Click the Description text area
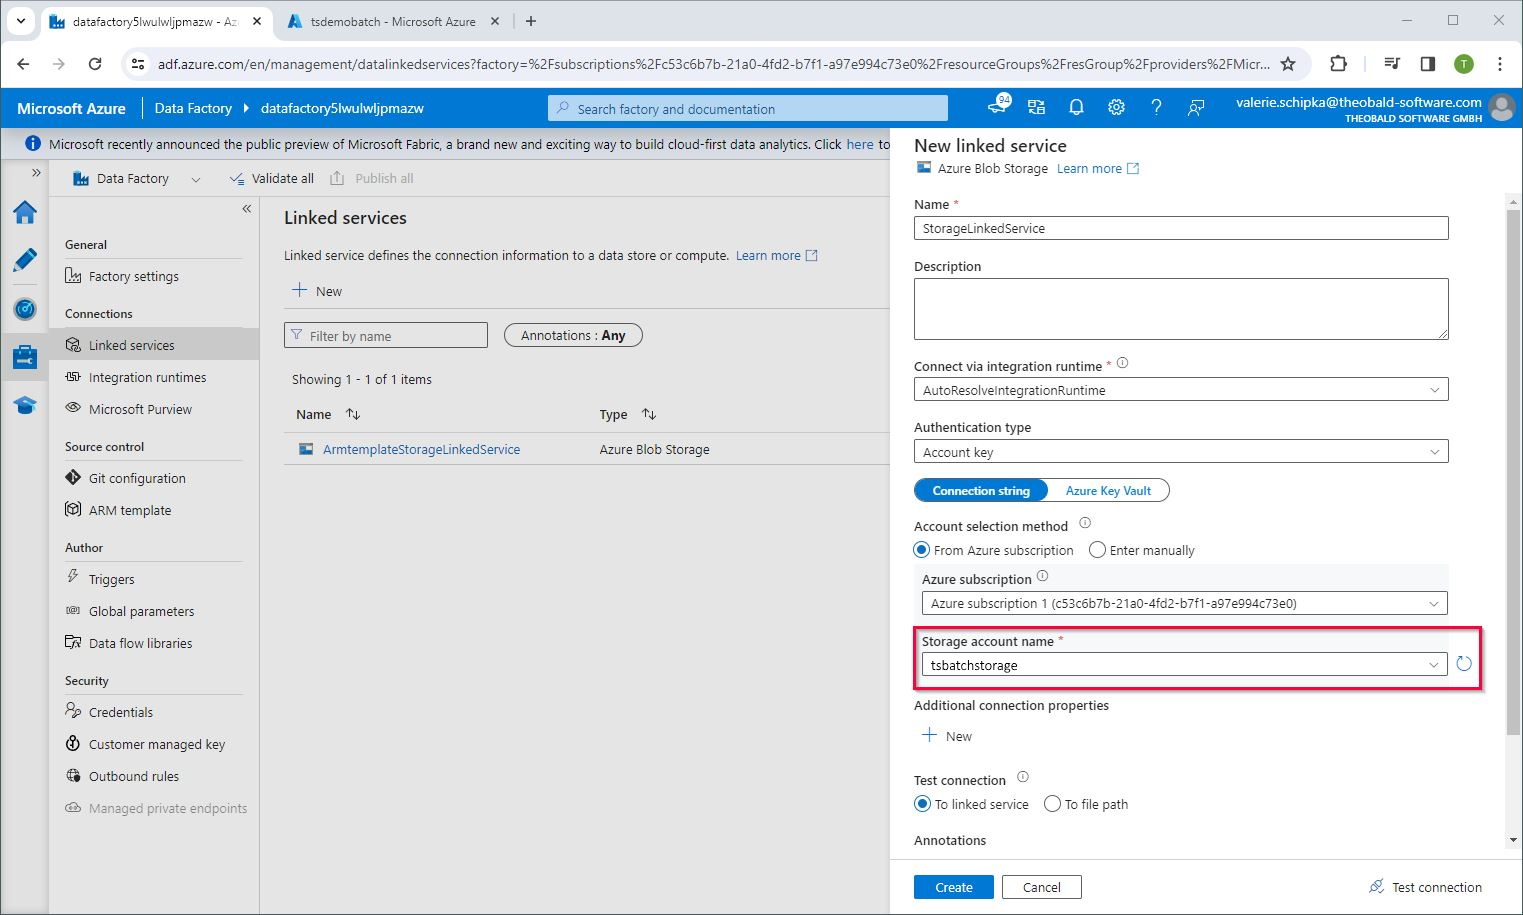 coord(1181,309)
